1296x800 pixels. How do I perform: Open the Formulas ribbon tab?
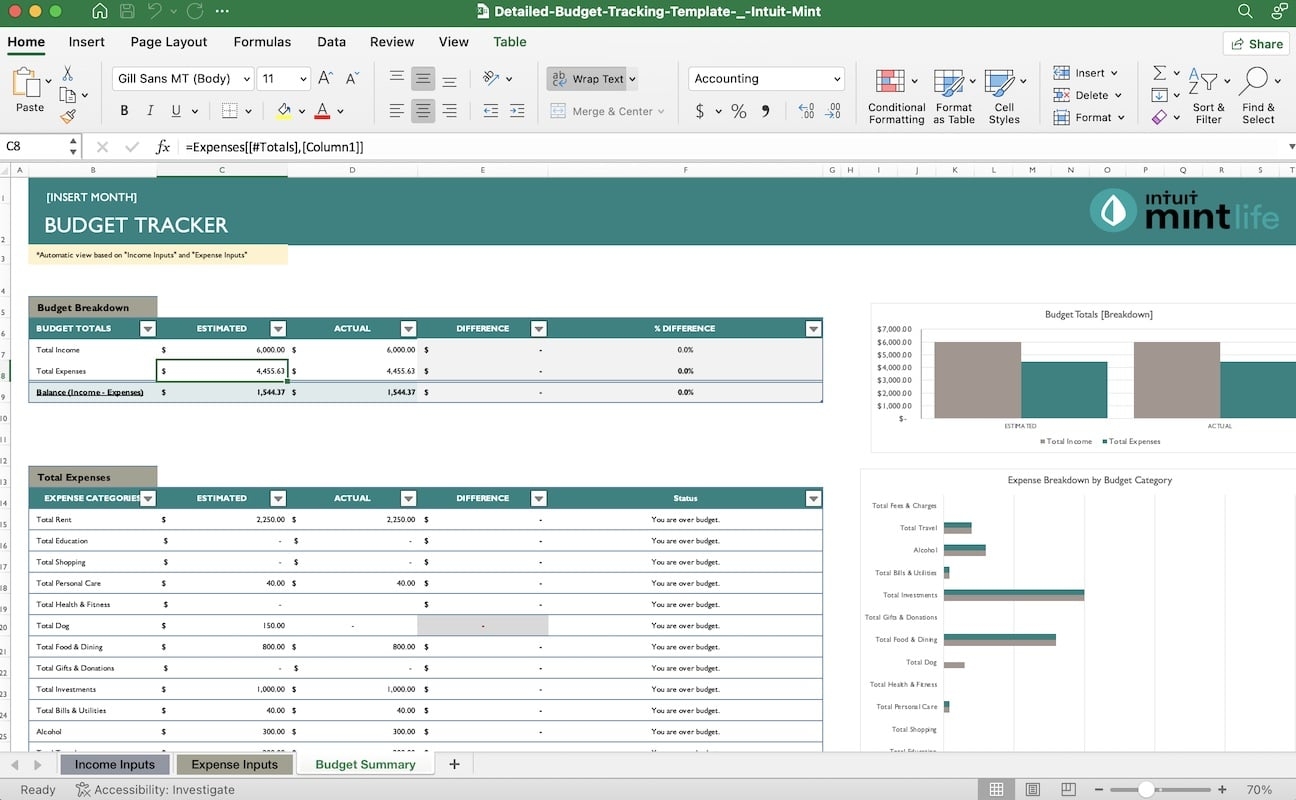pos(262,42)
